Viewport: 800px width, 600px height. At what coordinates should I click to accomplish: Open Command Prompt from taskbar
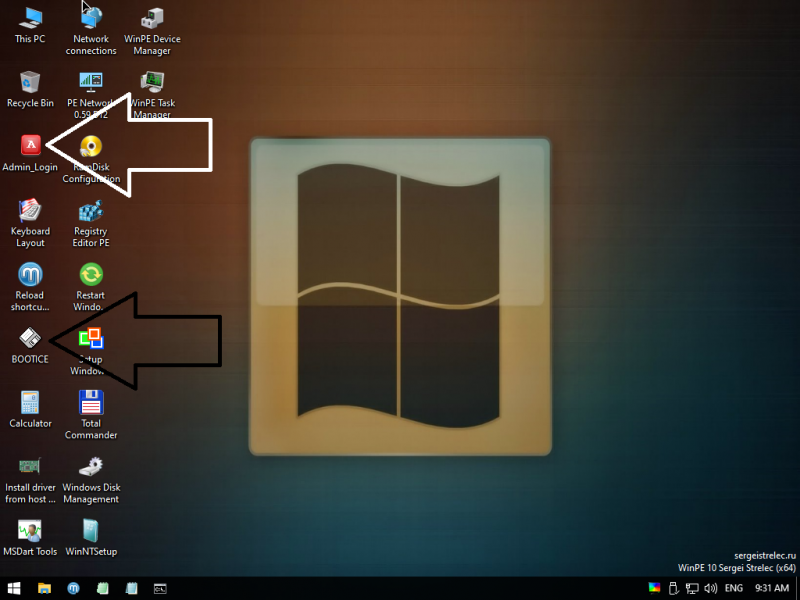pos(160,588)
